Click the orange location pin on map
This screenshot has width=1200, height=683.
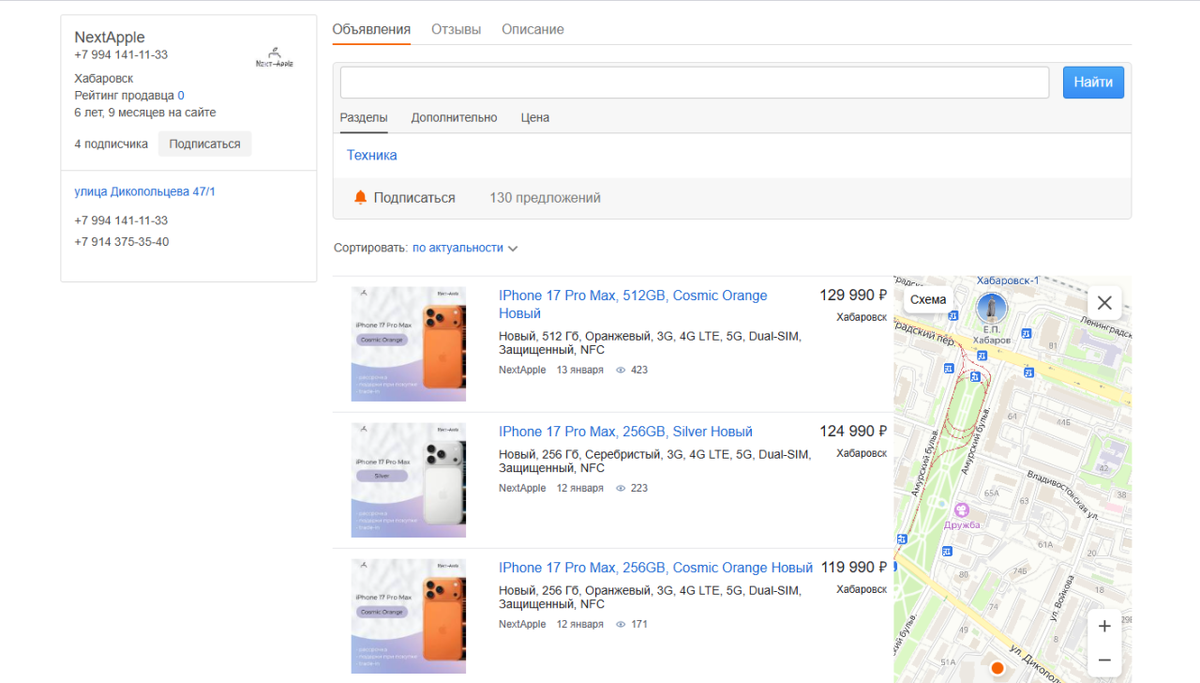point(996,668)
